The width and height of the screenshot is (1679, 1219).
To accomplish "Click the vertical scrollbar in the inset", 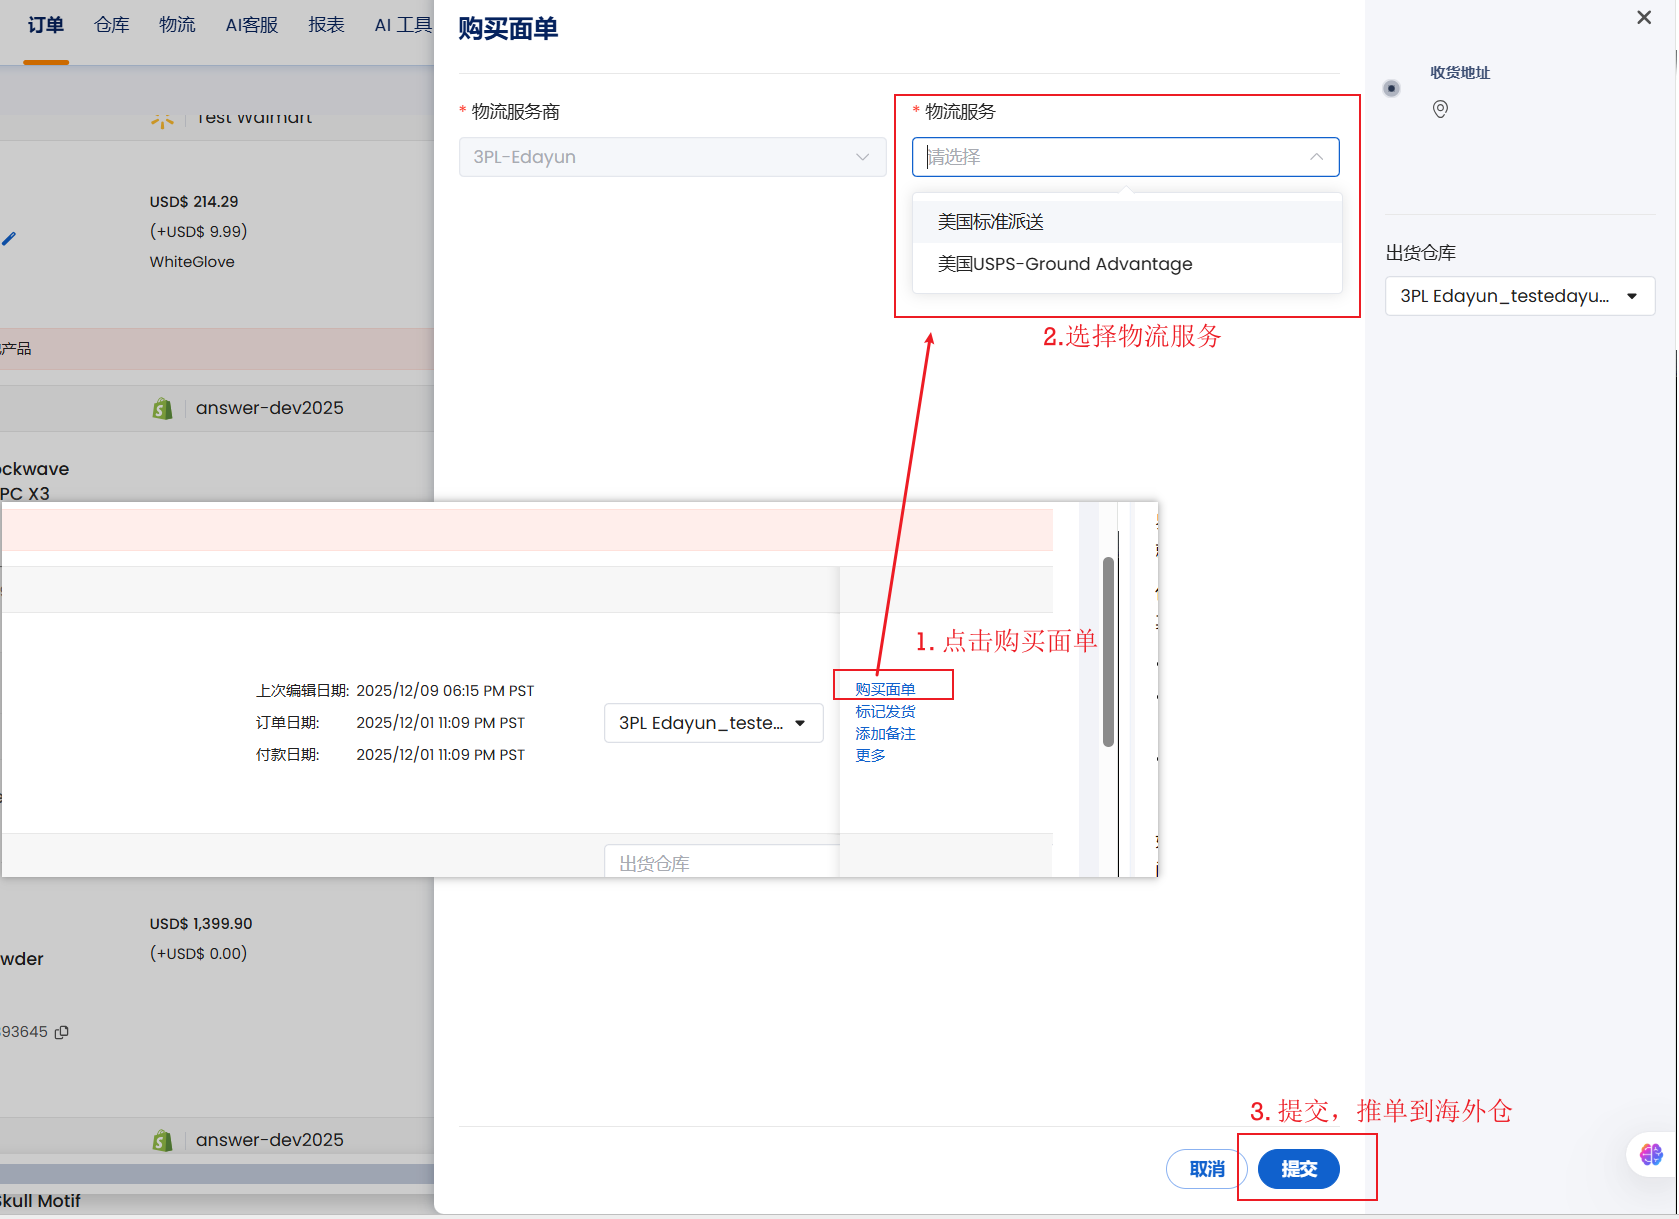I will 1108,652.
